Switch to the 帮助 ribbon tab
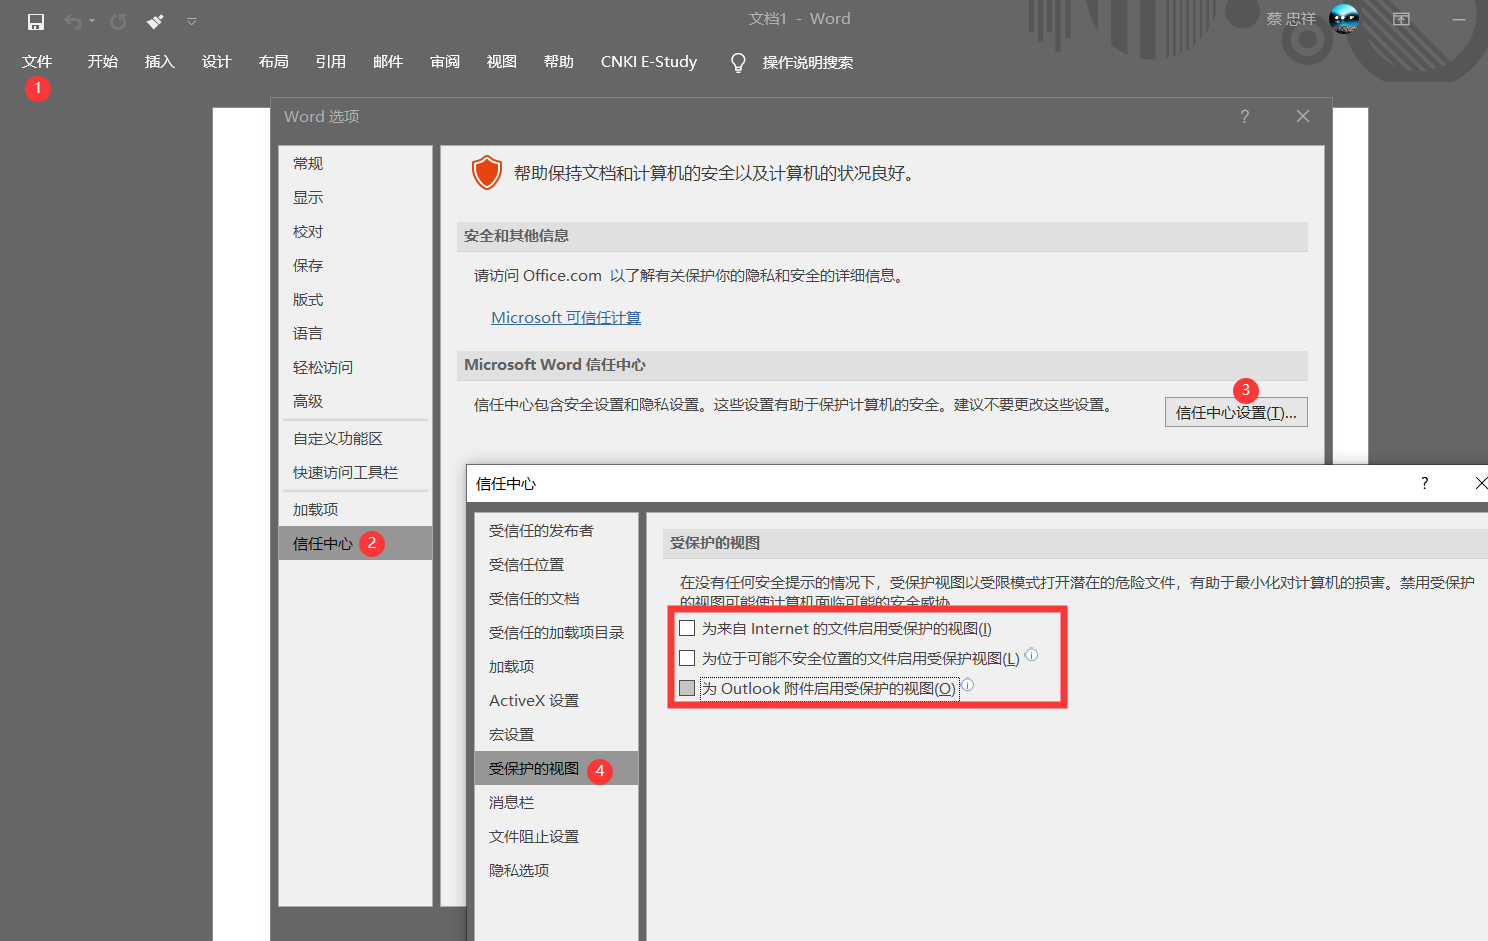 [x=559, y=62]
